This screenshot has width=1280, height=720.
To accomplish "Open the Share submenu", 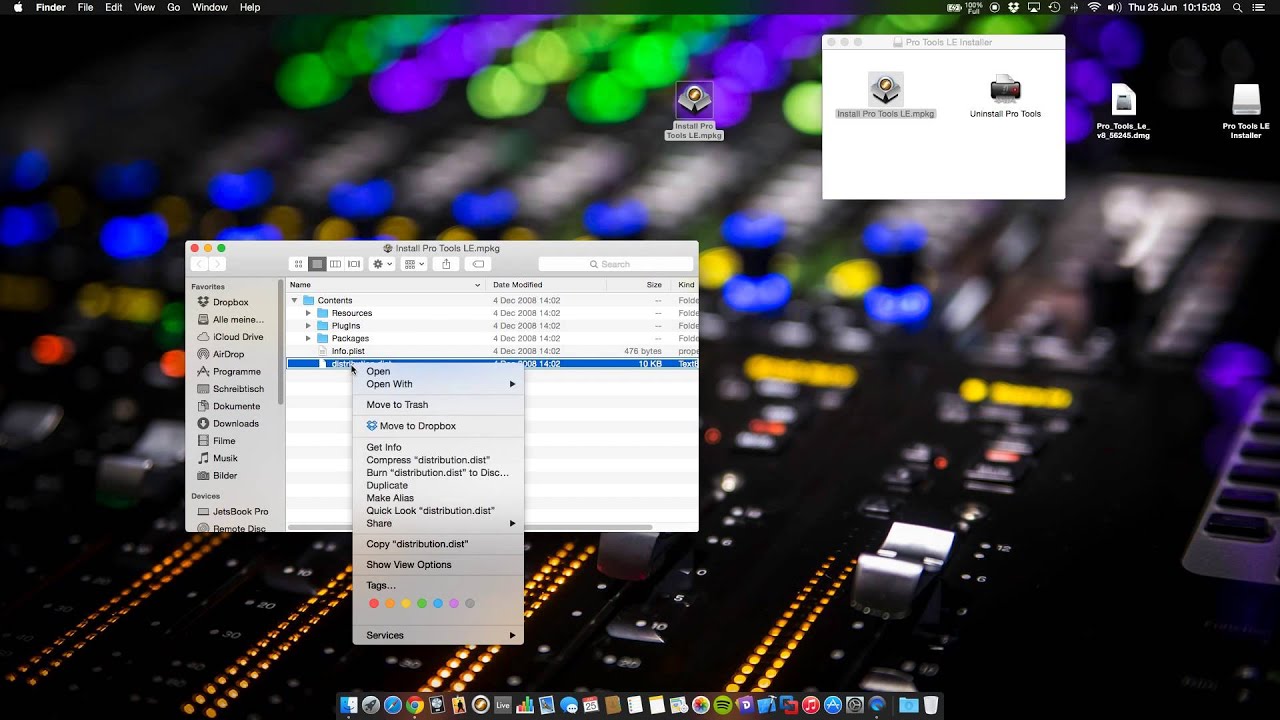I will (438, 524).
